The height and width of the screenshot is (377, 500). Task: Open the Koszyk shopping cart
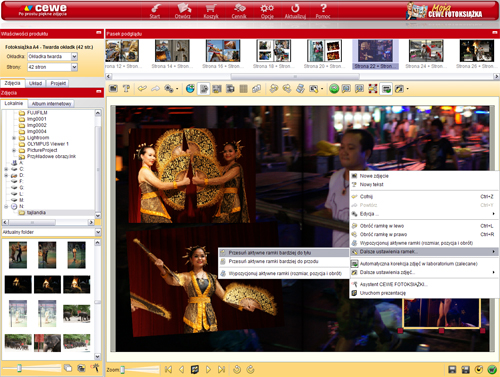pos(211,11)
